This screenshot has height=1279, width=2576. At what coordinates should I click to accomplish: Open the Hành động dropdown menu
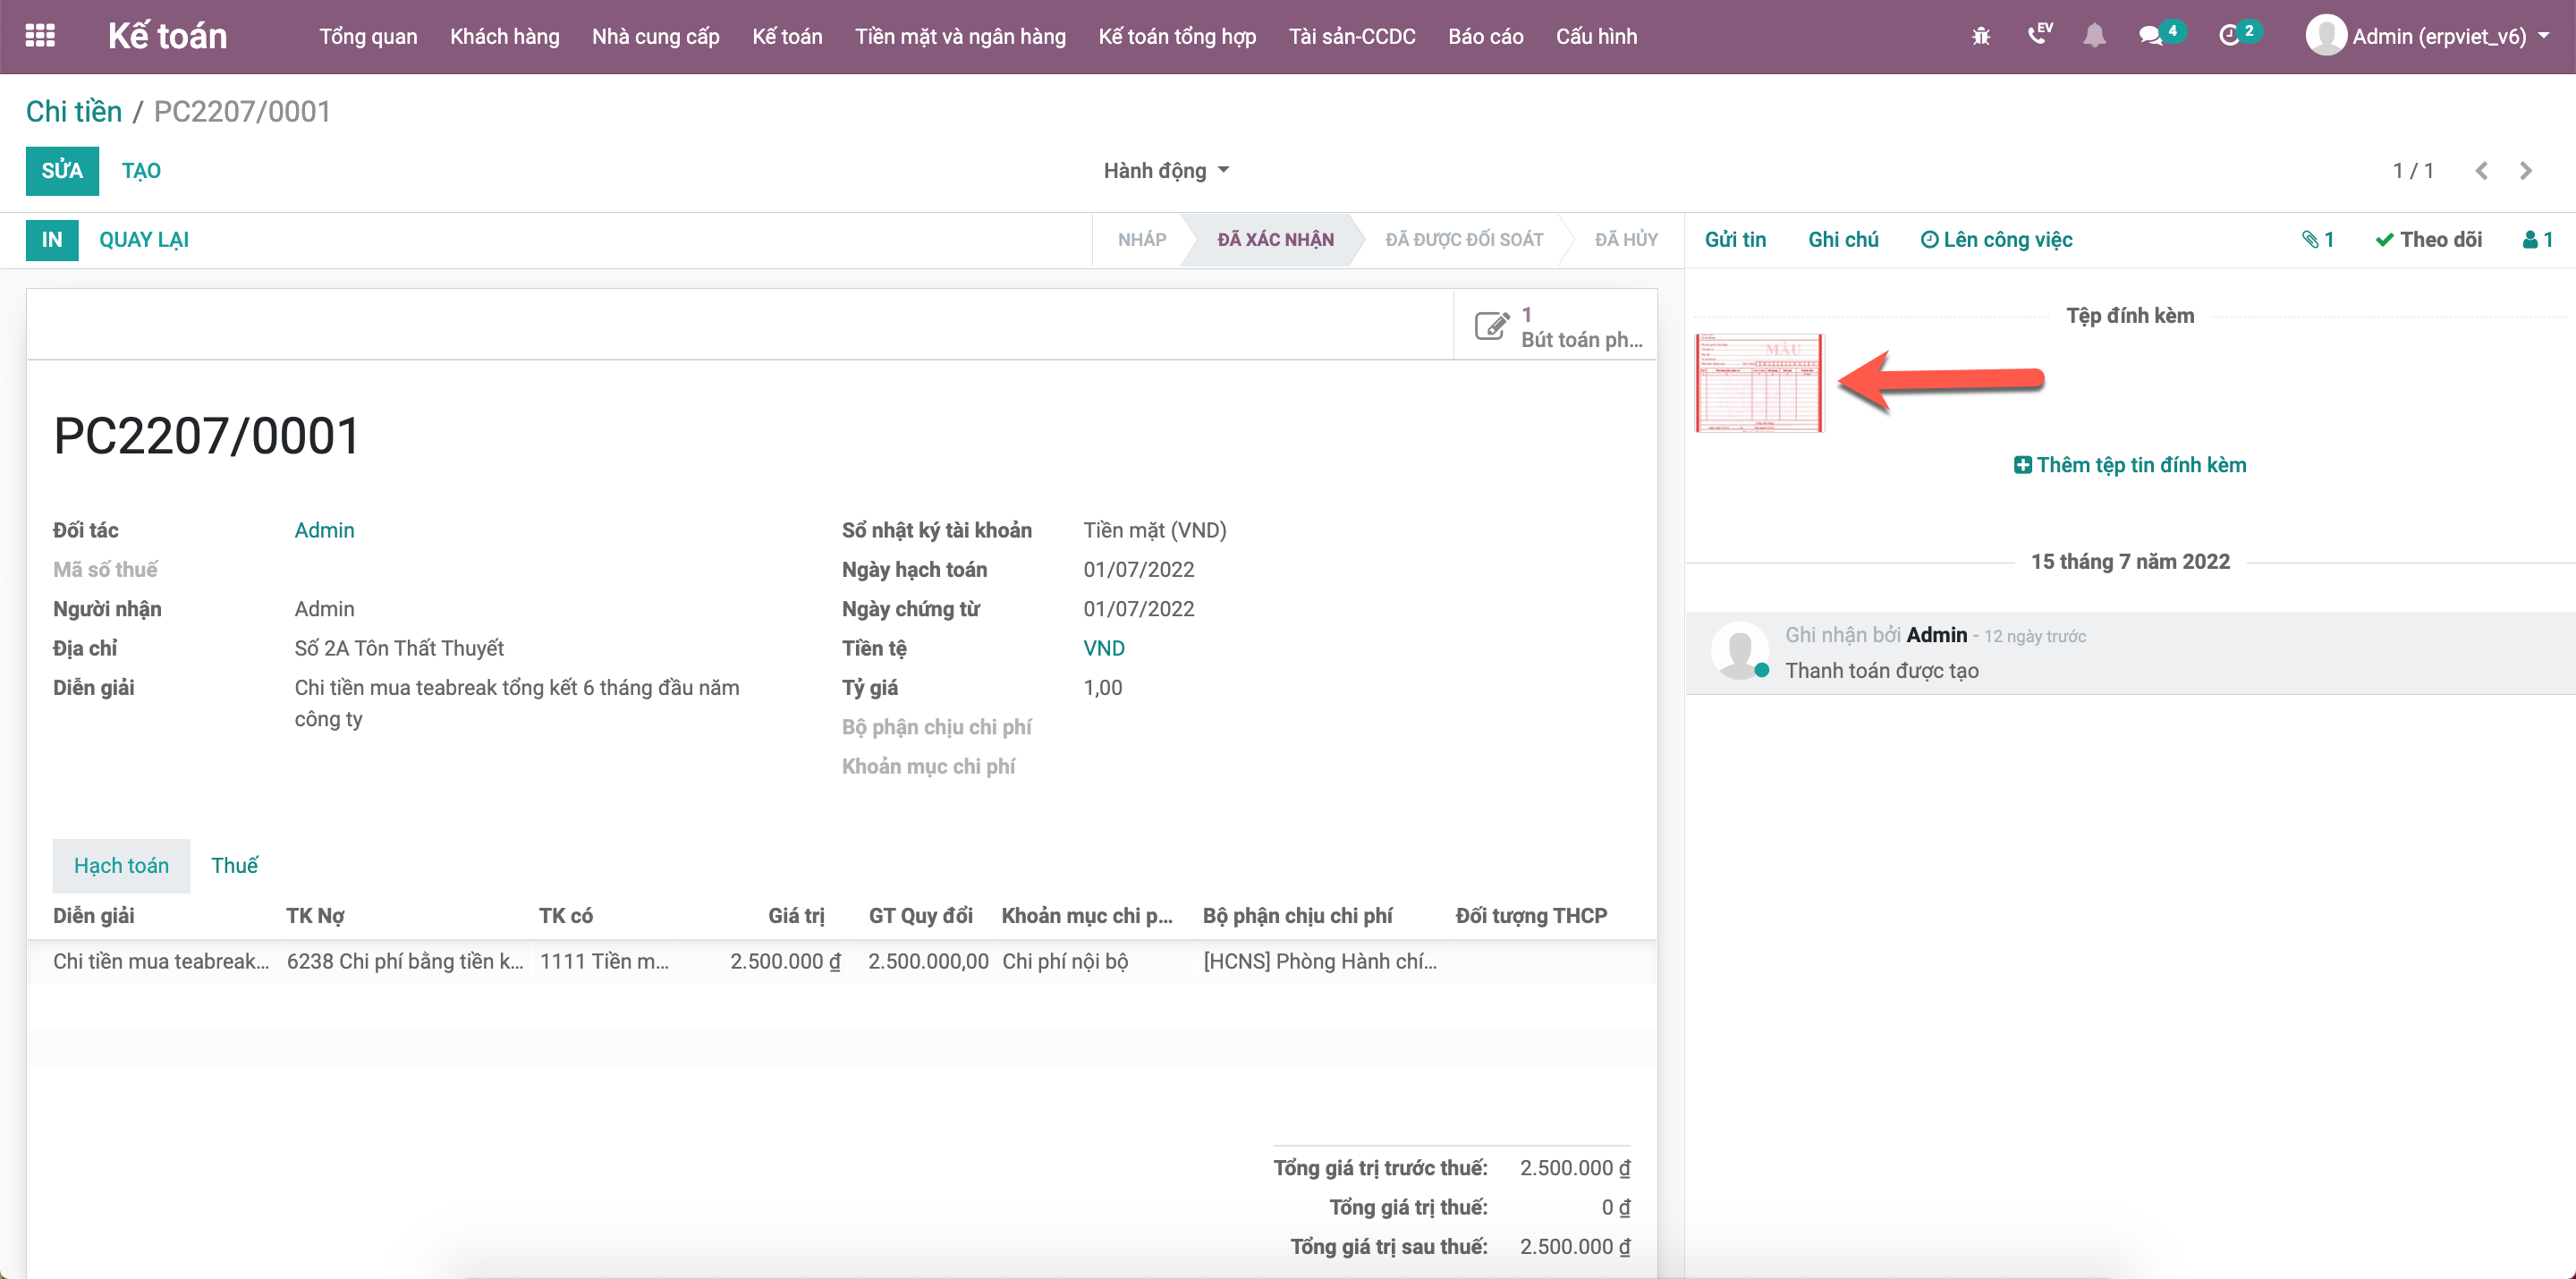point(1168,169)
